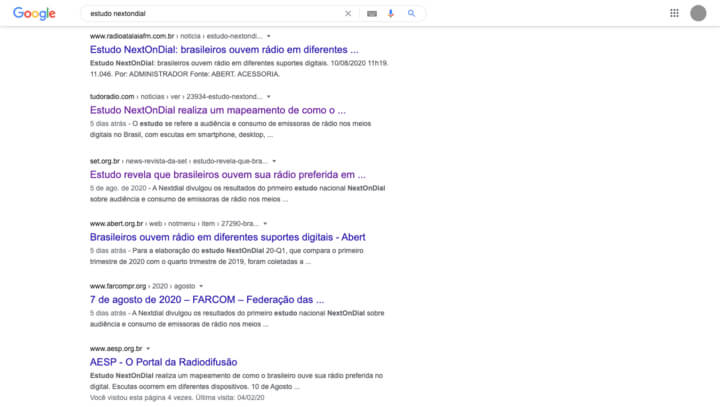The height and width of the screenshot is (407, 720).
Task: Open 'Estudo NextOnDial: brasileiros ouvem rádio' result
Action: coord(224,50)
